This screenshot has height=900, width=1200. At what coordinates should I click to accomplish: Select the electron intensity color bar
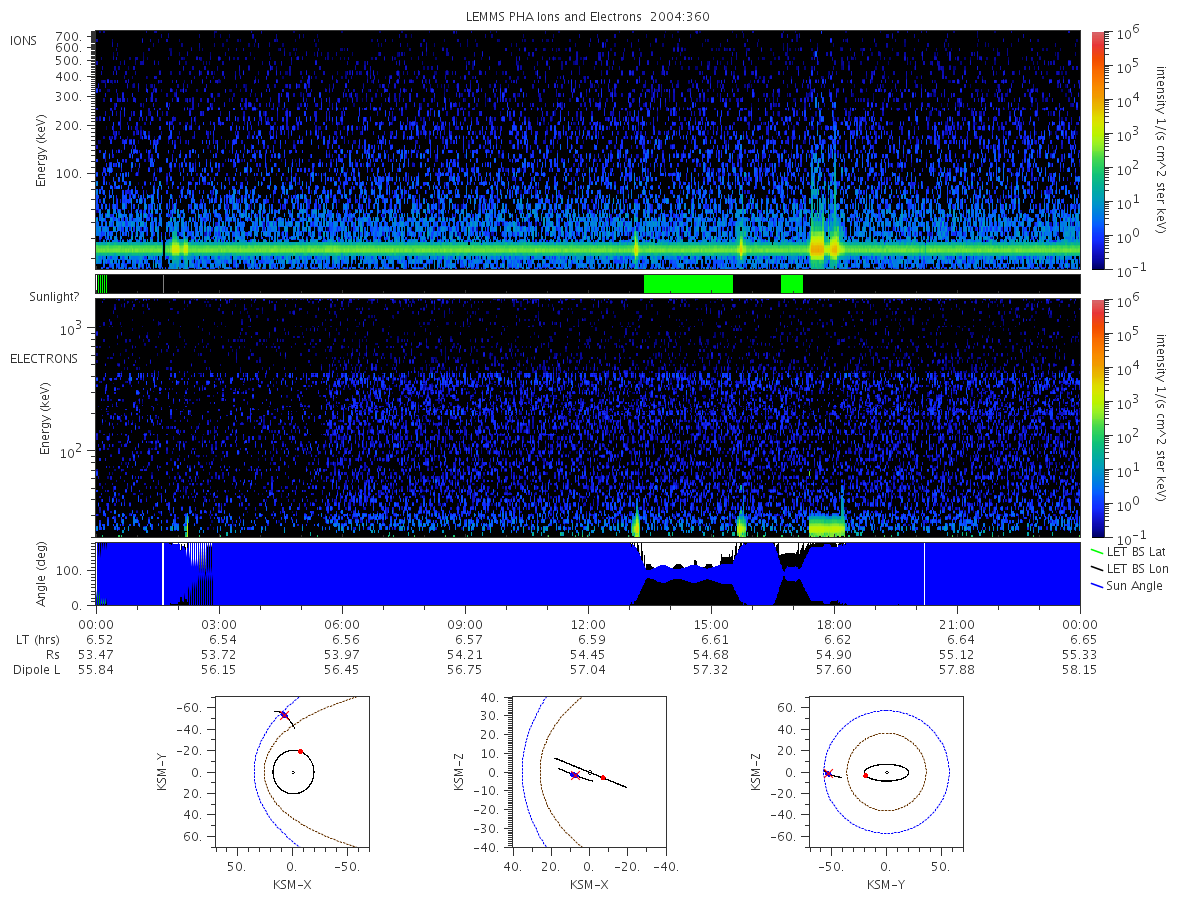click(1098, 417)
